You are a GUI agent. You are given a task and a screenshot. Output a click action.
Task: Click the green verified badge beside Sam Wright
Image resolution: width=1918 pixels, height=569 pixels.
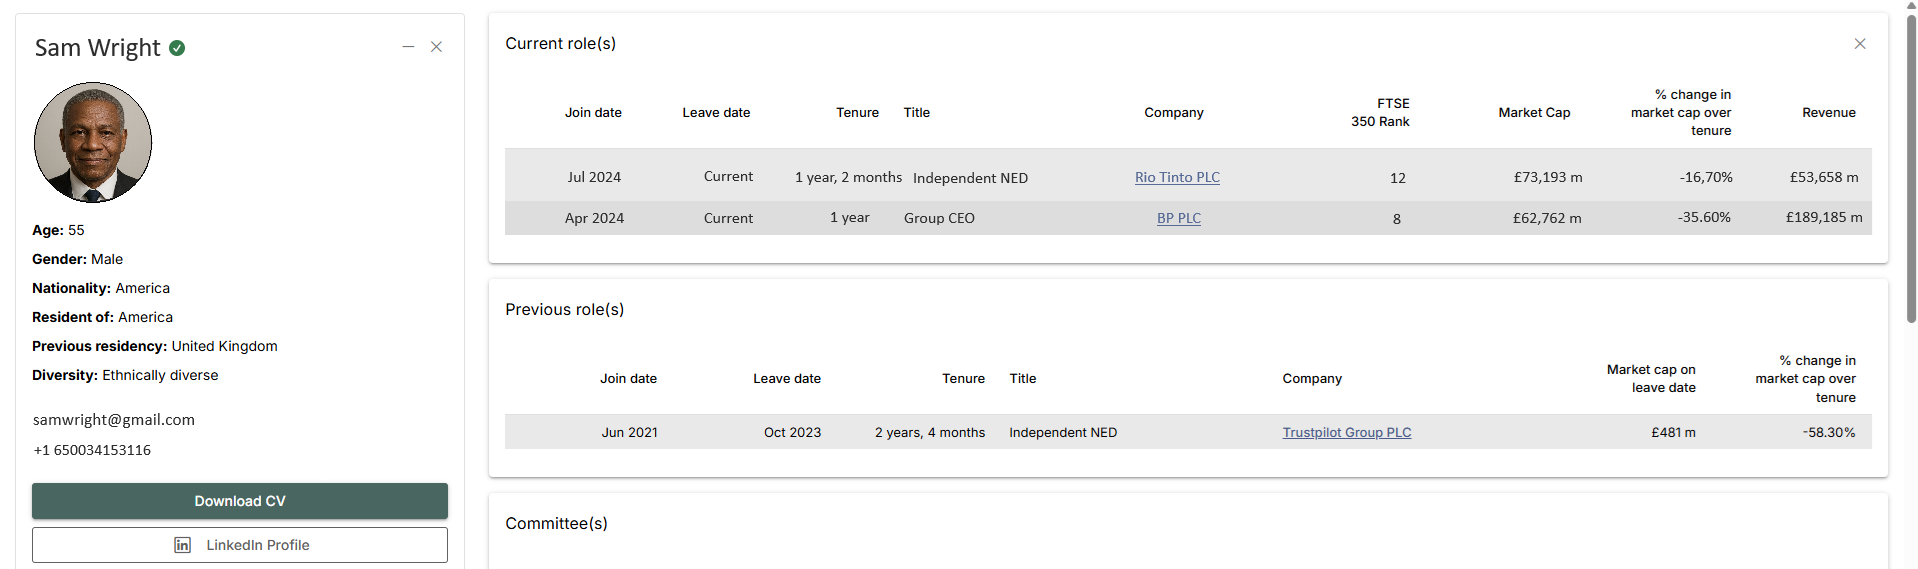pyautogui.click(x=177, y=48)
